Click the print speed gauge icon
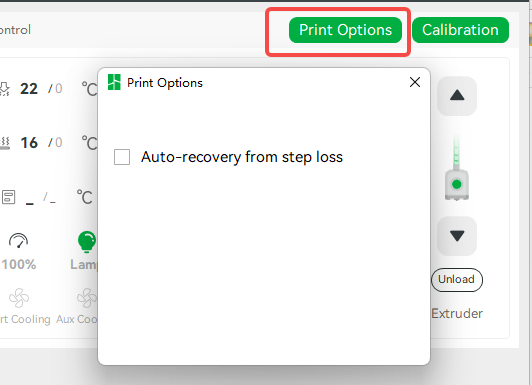This screenshot has height=385, width=532. click(x=18, y=240)
